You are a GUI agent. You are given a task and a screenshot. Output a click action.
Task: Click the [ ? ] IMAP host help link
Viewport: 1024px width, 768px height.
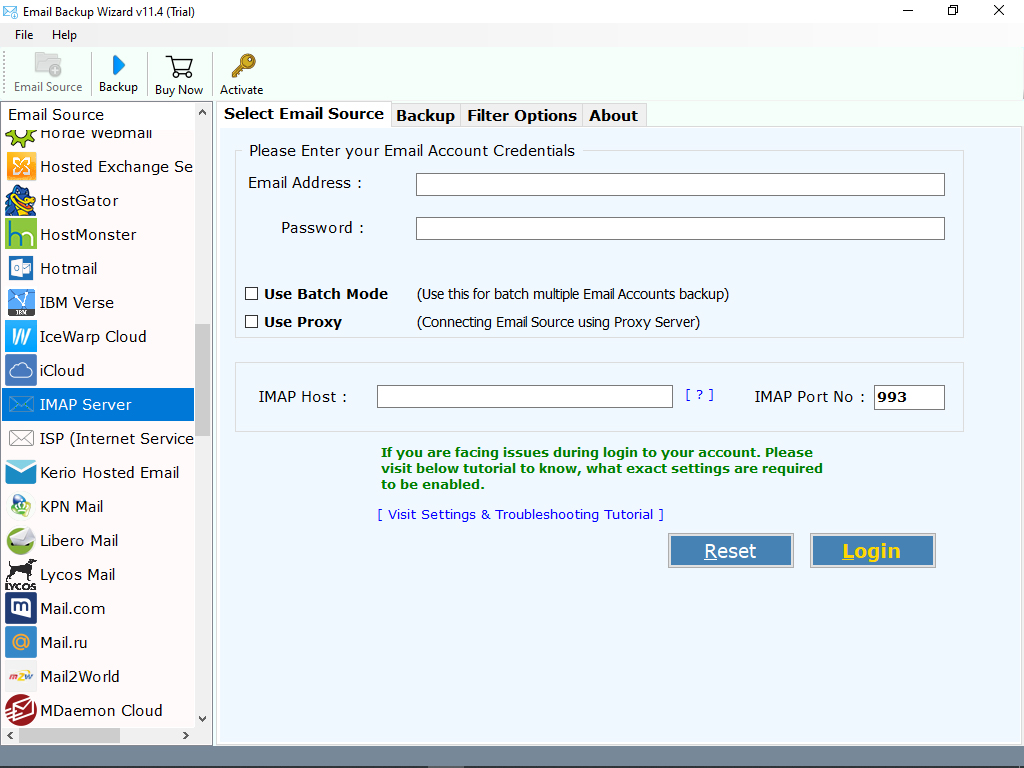[699, 394]
